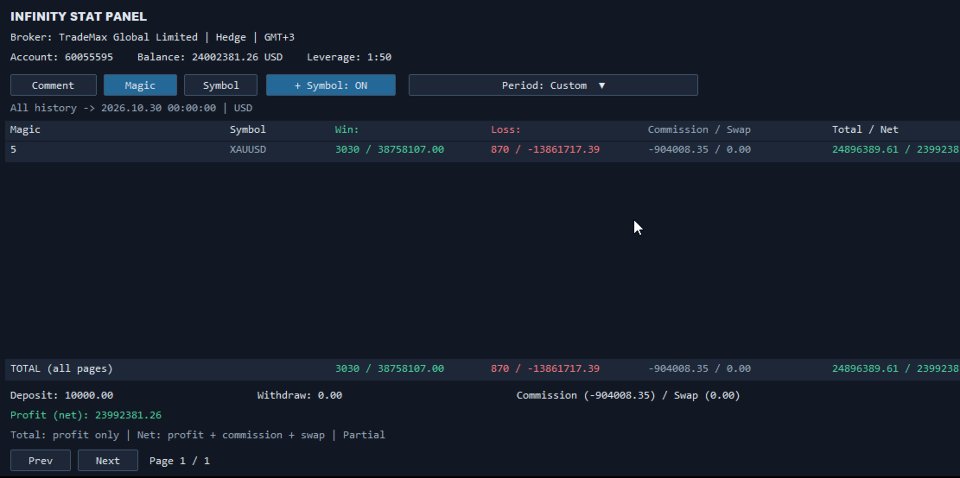This screenshot has width=960, height=478.
Task: Click commission total in TOTAL row
Action: 699,369
